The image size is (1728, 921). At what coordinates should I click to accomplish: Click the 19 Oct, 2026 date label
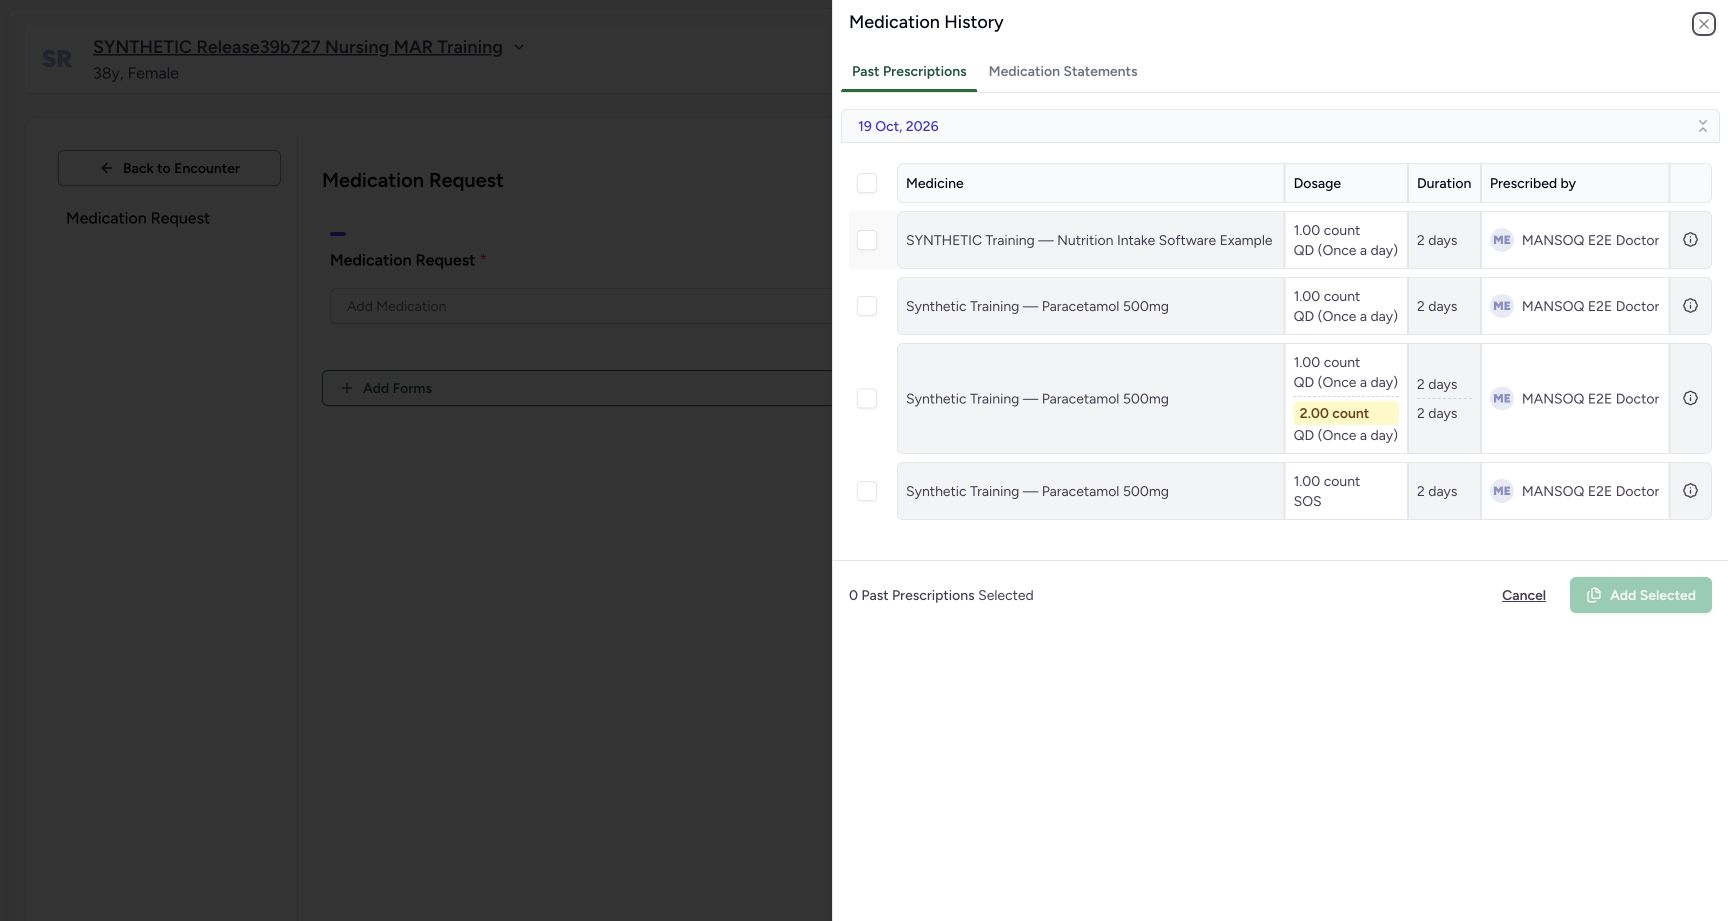[x=898, y=126]
